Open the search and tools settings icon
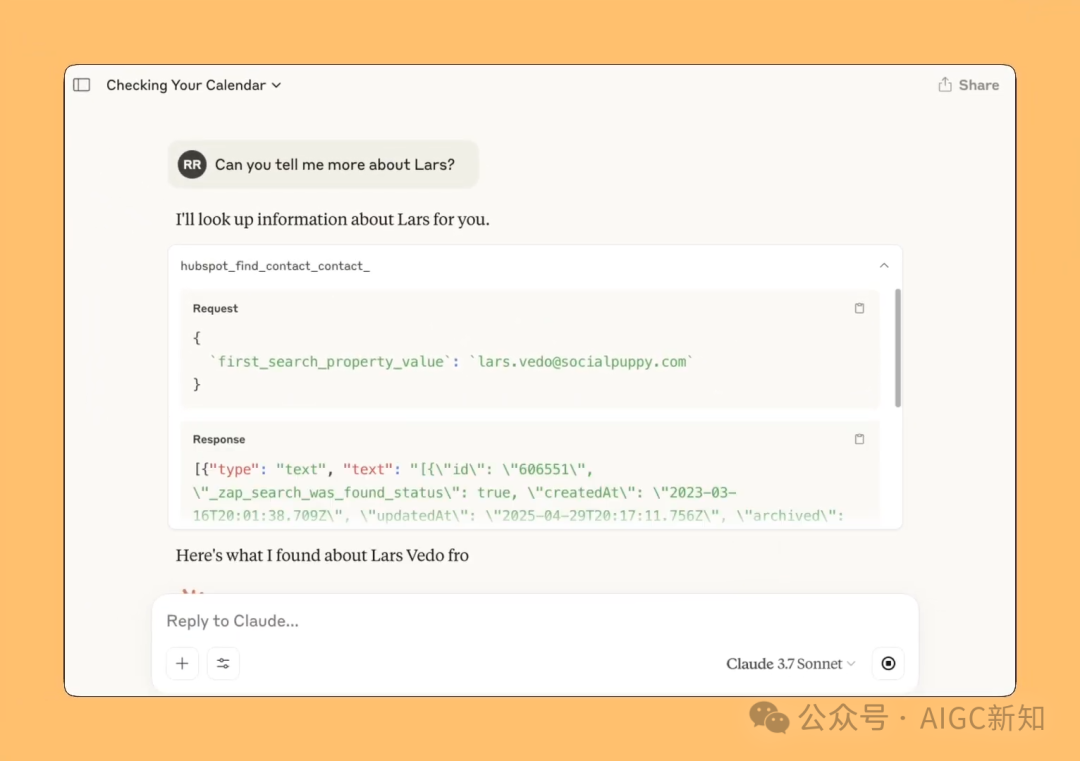Viewport: 1080px width, 761px height. 223,663
